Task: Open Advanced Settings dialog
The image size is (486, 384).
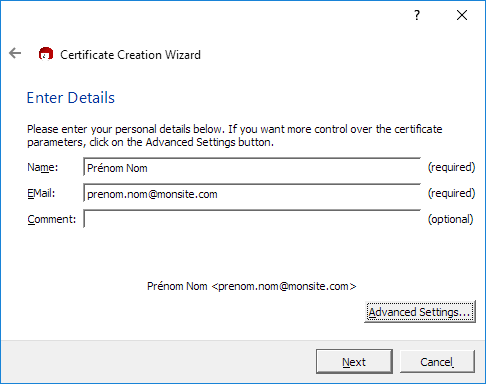Action: [x=420, y=312]
